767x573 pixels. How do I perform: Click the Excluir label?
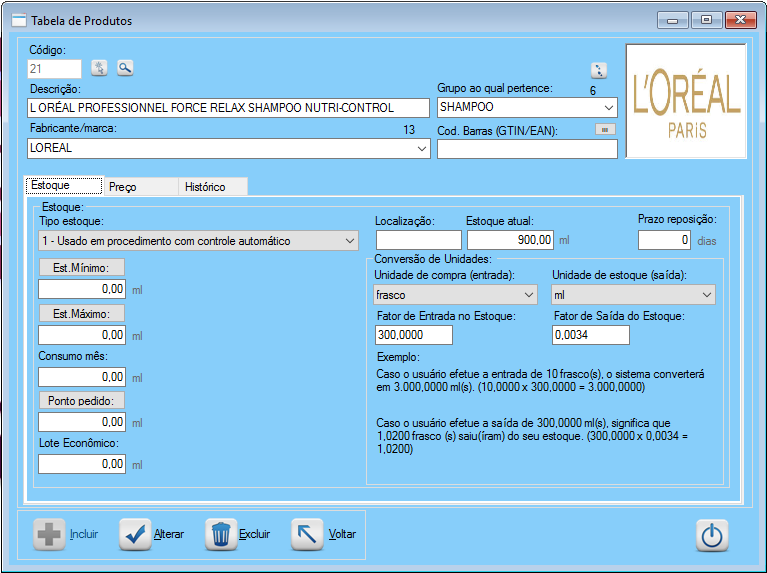coord(254,534)
